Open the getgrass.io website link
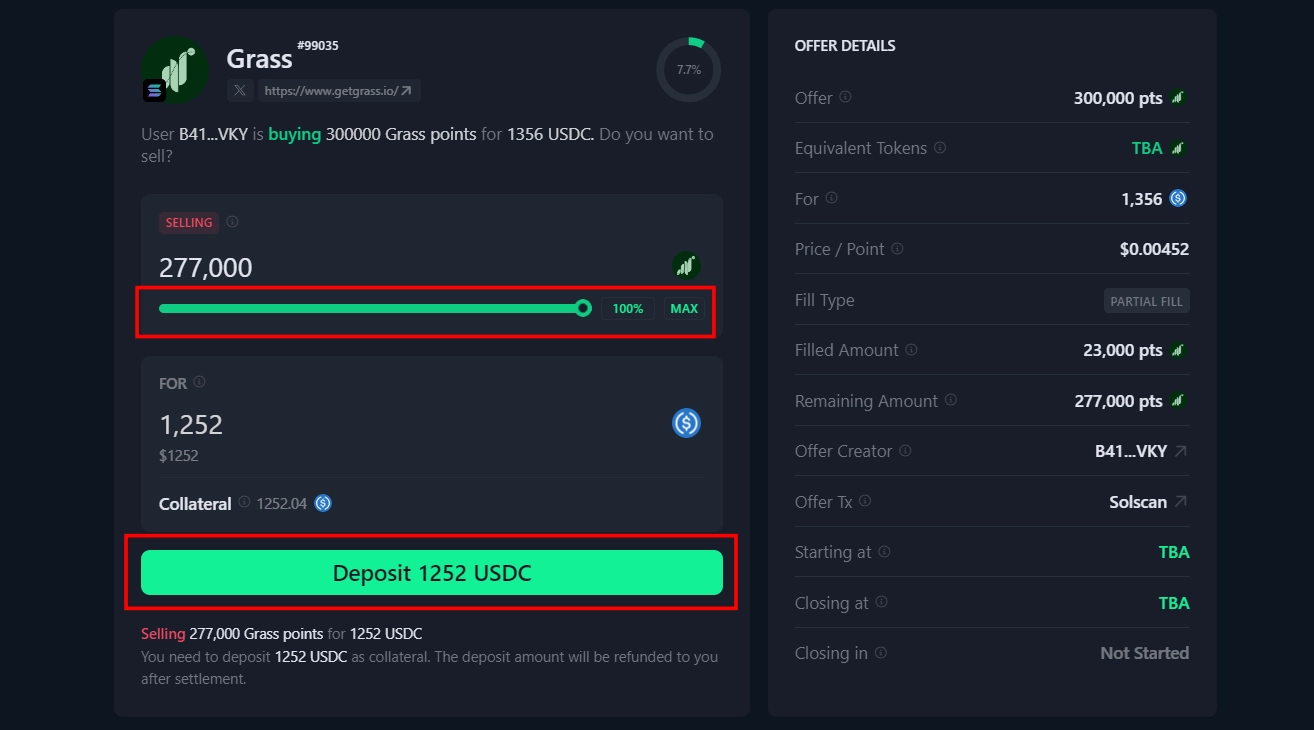The width and height of the screenshot is (1314, 730). [339, 91]
